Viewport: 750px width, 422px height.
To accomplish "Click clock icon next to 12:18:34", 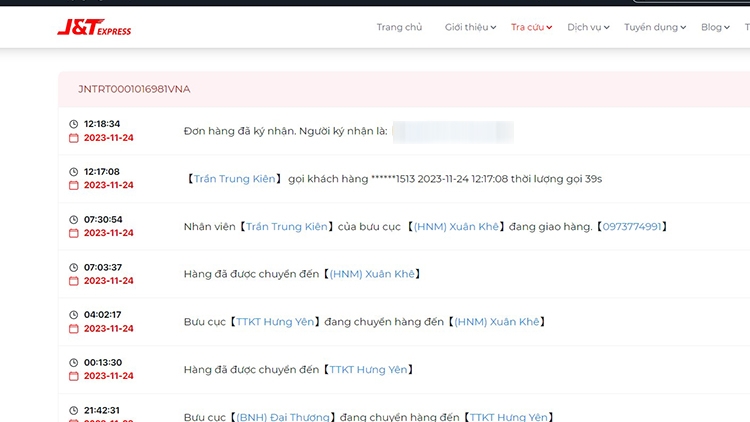I will pyautogui.click(x=74, y=124).
